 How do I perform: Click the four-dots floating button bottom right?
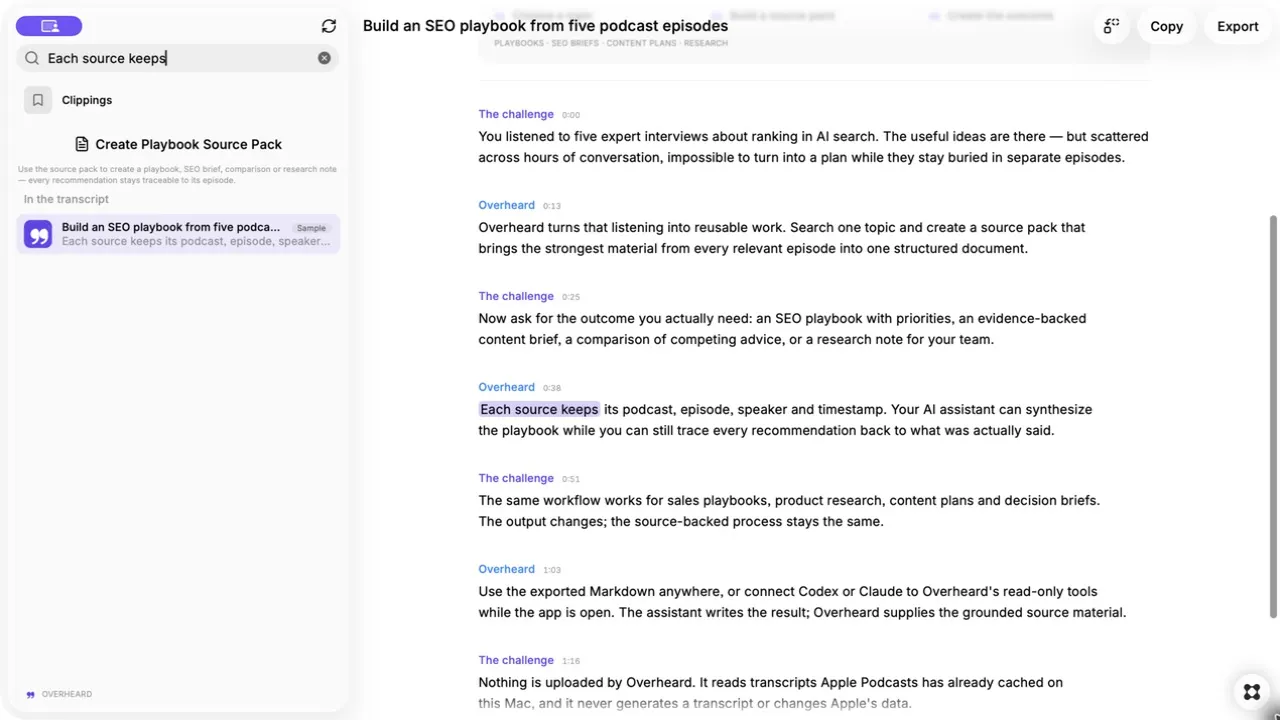[1251, 692]
